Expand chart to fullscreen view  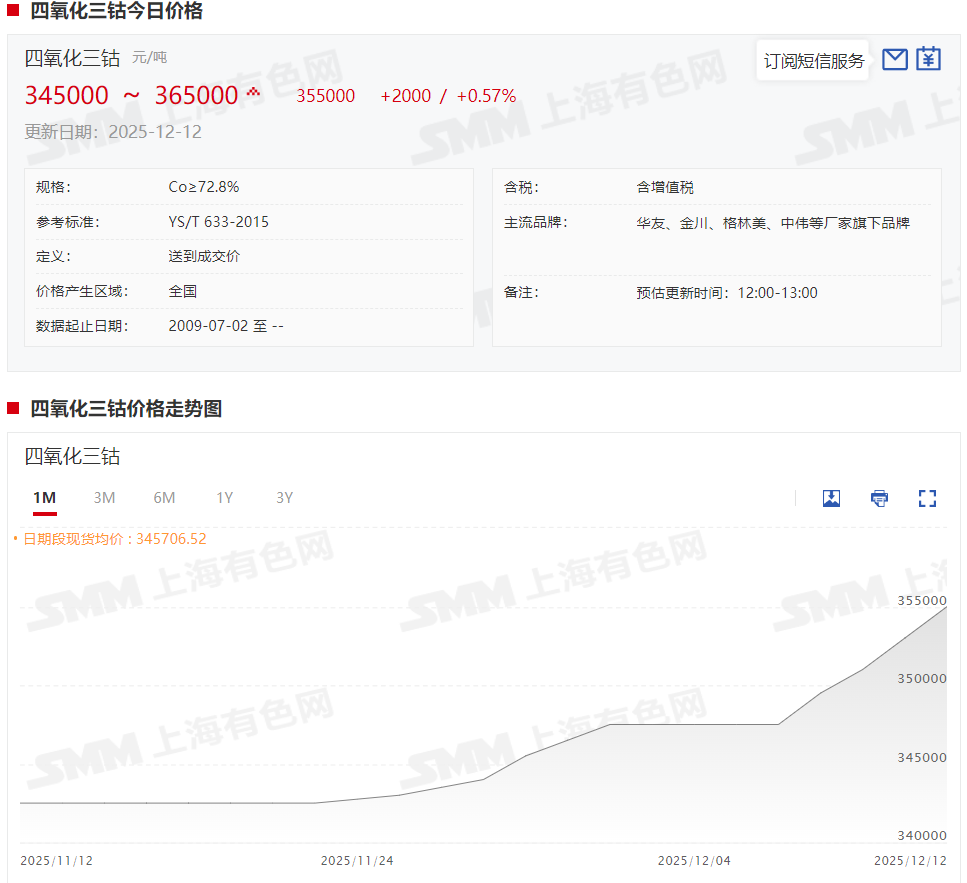[927, 498]
